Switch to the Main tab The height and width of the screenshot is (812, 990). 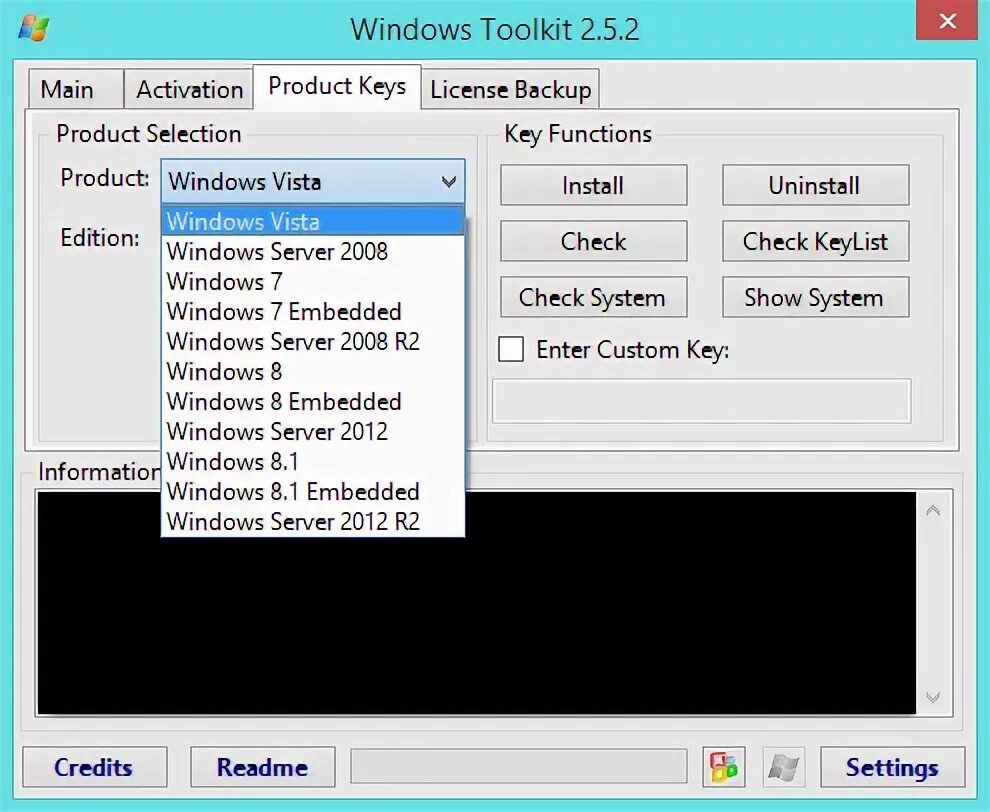[x=76, y=89]
